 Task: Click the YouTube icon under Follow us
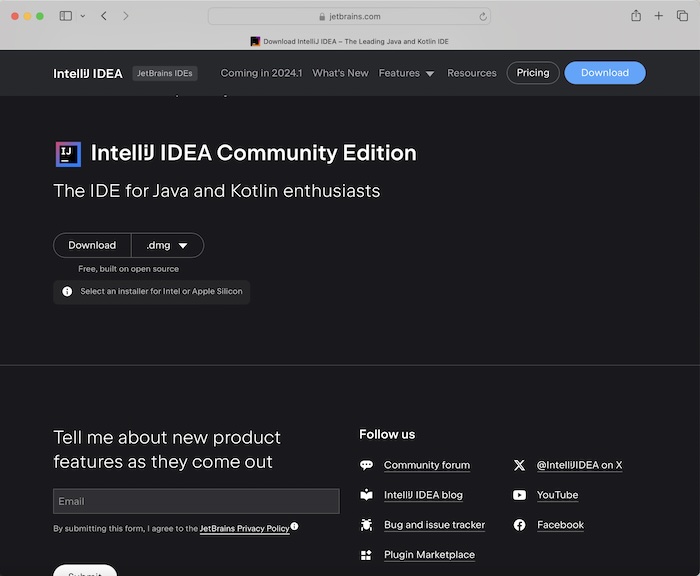519,495
